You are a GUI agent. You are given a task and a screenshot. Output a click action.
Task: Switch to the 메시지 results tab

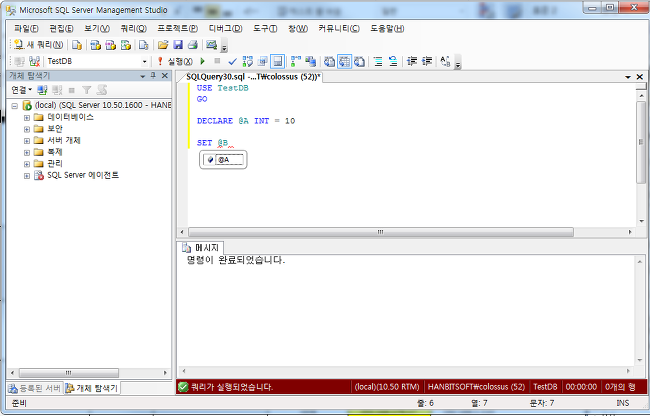(201, 248)
